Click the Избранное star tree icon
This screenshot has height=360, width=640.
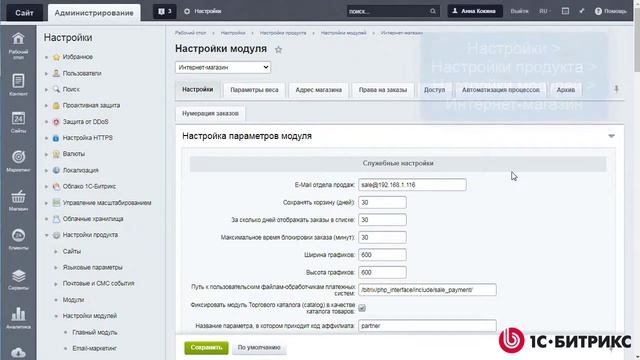(x=56, y=57)
